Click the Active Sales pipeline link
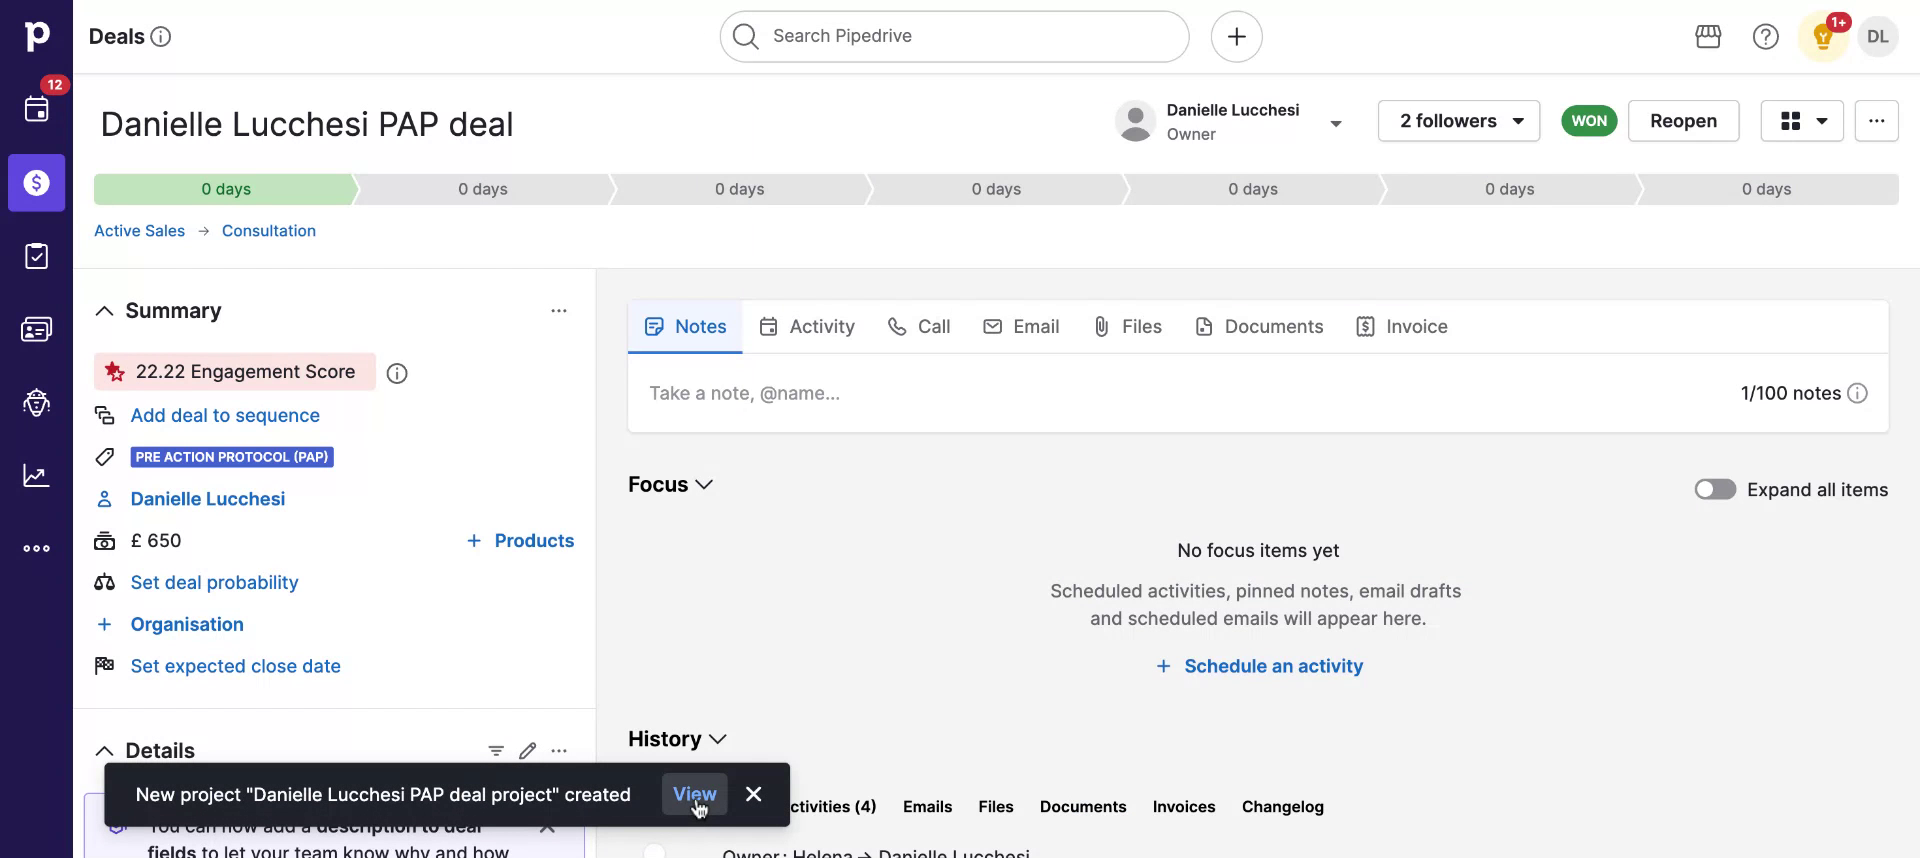The height and width of the screenshot is (858, 1920). (x=139, y=231)
